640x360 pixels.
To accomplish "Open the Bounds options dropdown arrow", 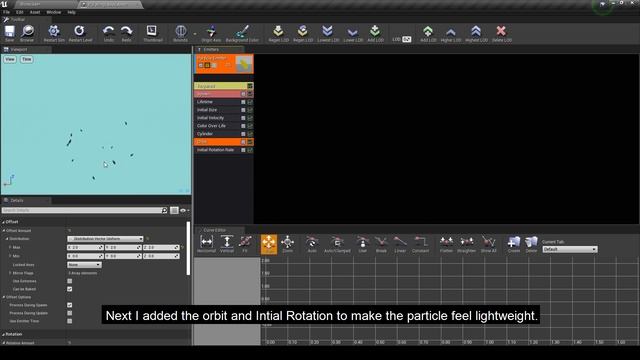I will point(195,33).
